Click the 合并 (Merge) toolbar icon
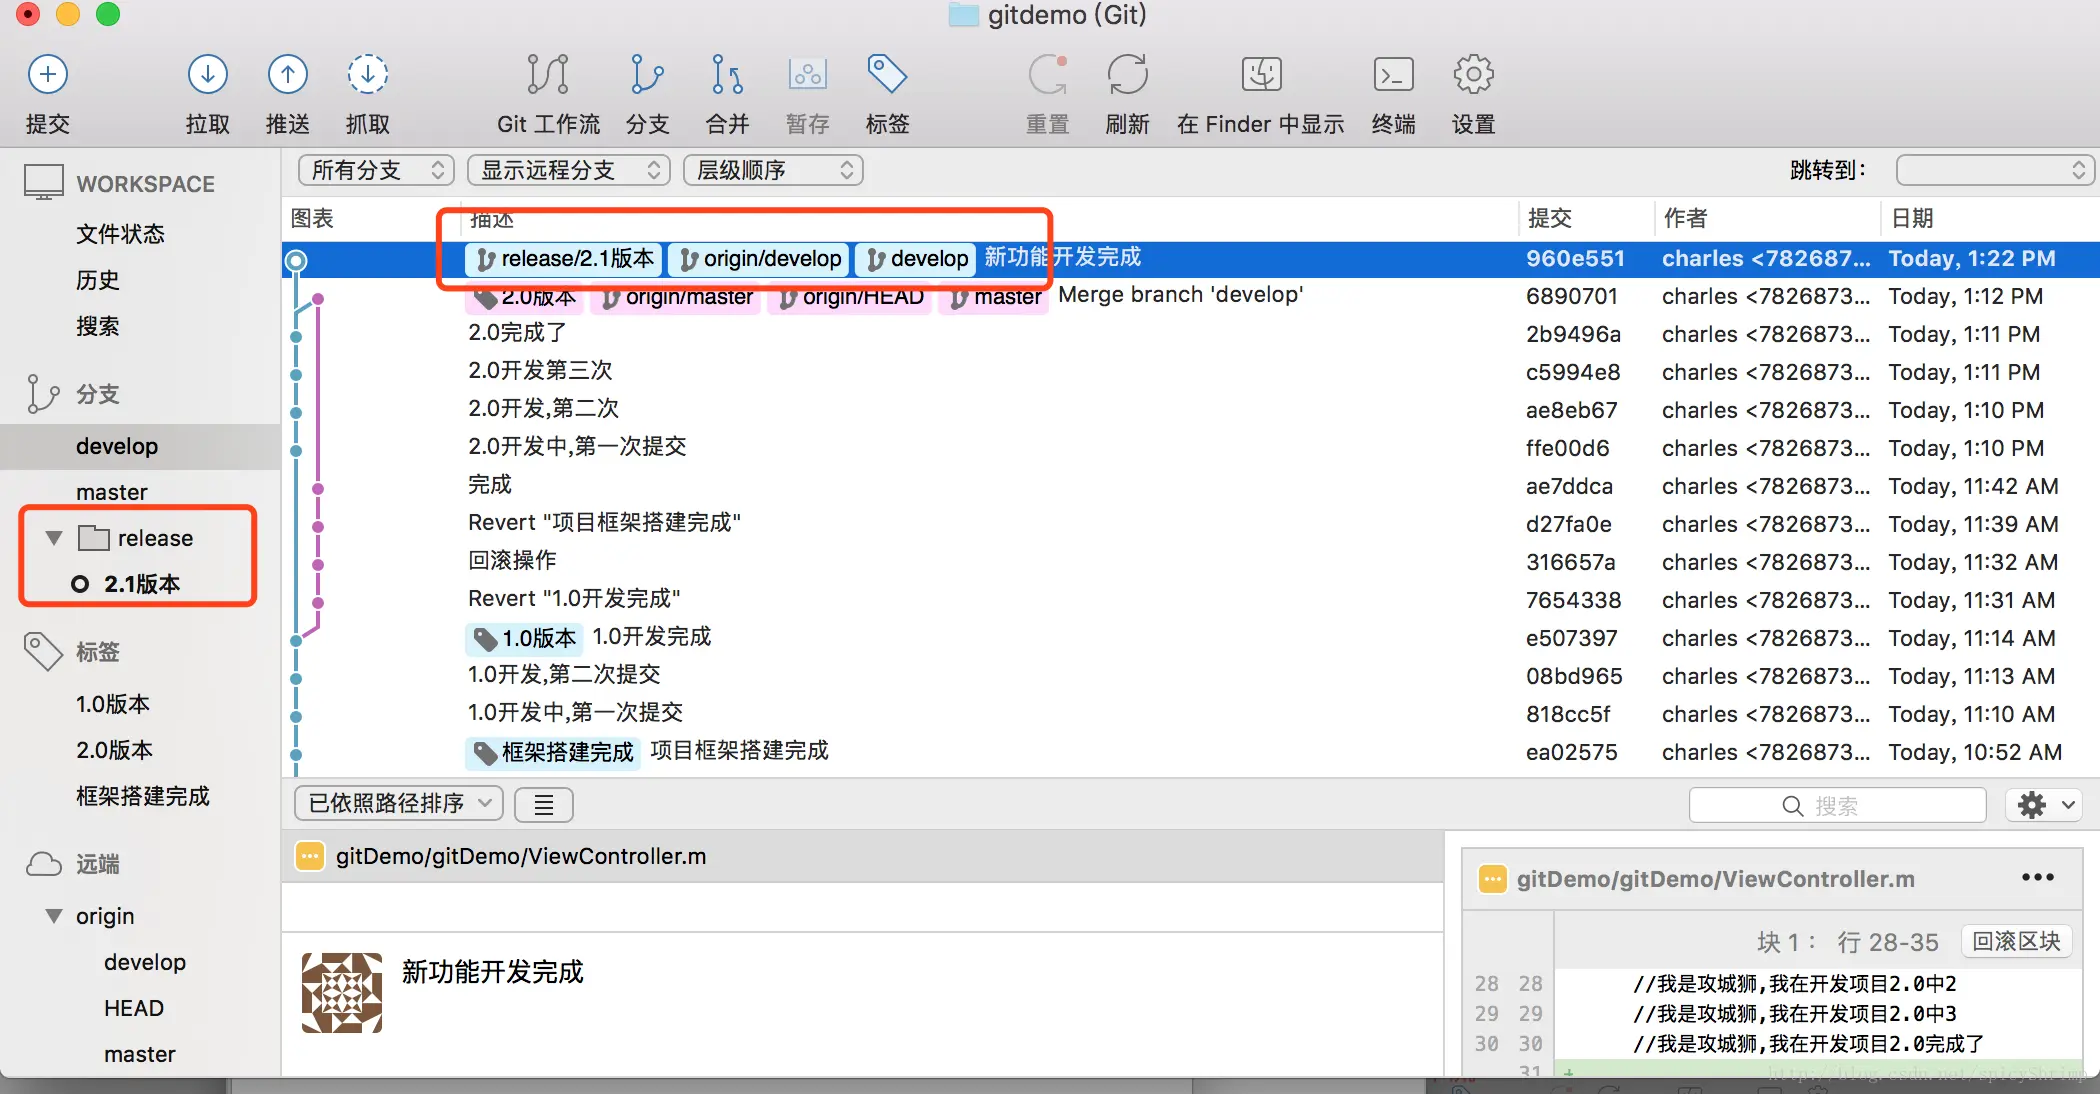 click(x=727, y=75)
